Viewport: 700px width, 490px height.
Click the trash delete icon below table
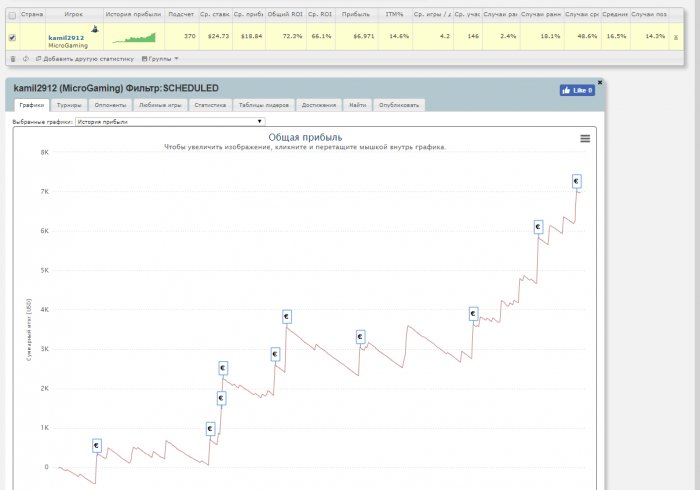click(12, 59)
